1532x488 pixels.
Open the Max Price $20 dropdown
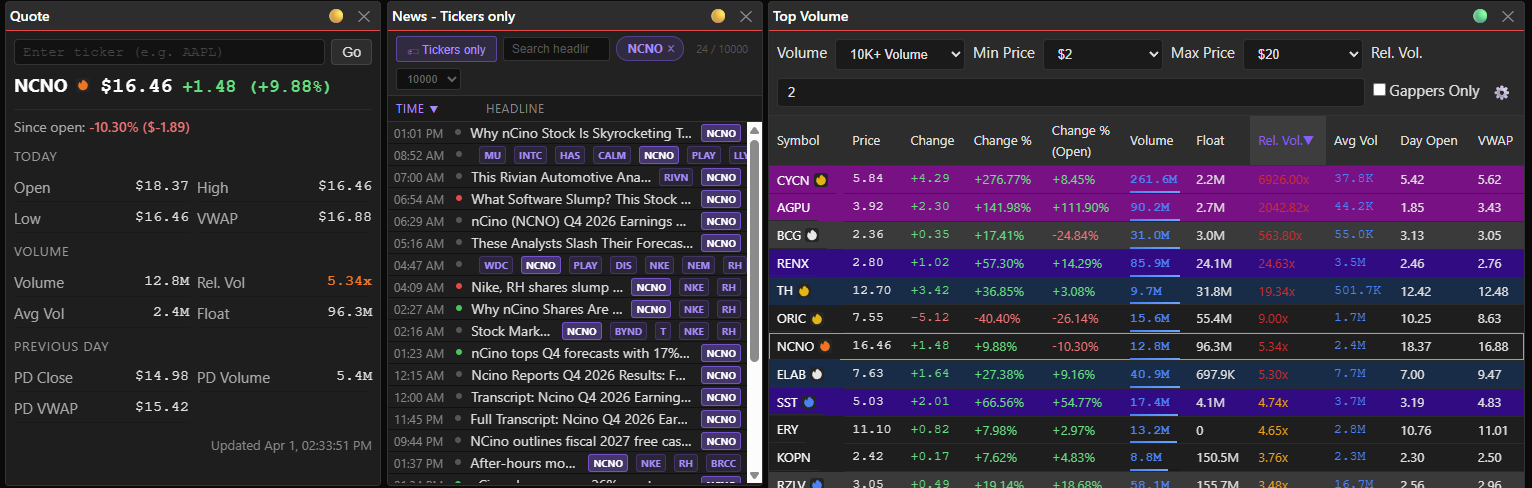tap(1302, 54)
